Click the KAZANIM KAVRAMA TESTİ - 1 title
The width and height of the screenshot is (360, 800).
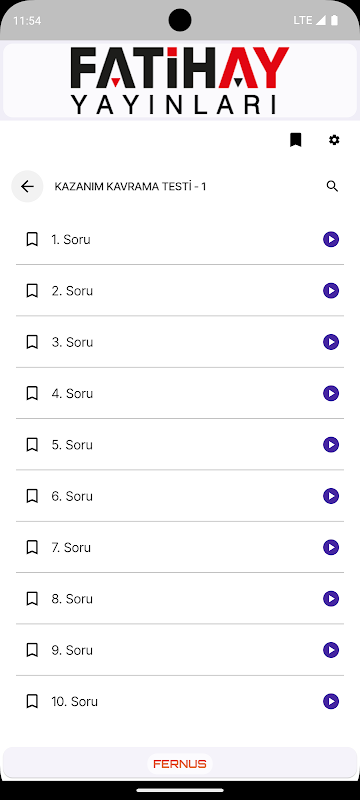point(131,186)
